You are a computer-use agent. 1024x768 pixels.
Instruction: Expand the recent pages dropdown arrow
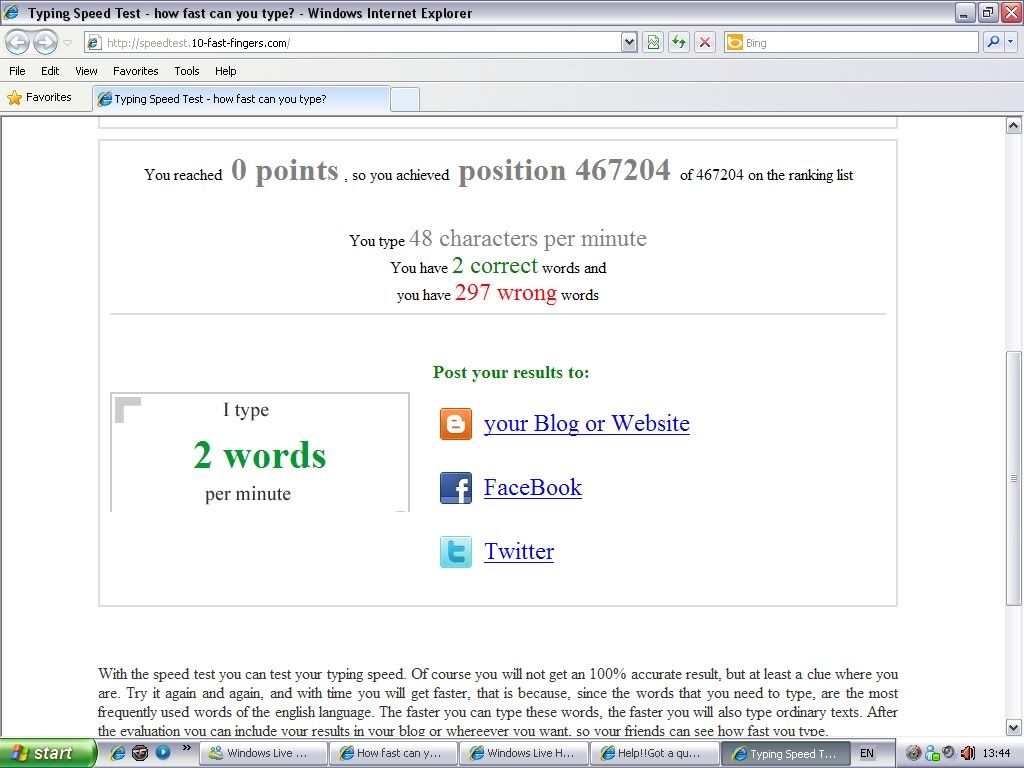point(68,43)
